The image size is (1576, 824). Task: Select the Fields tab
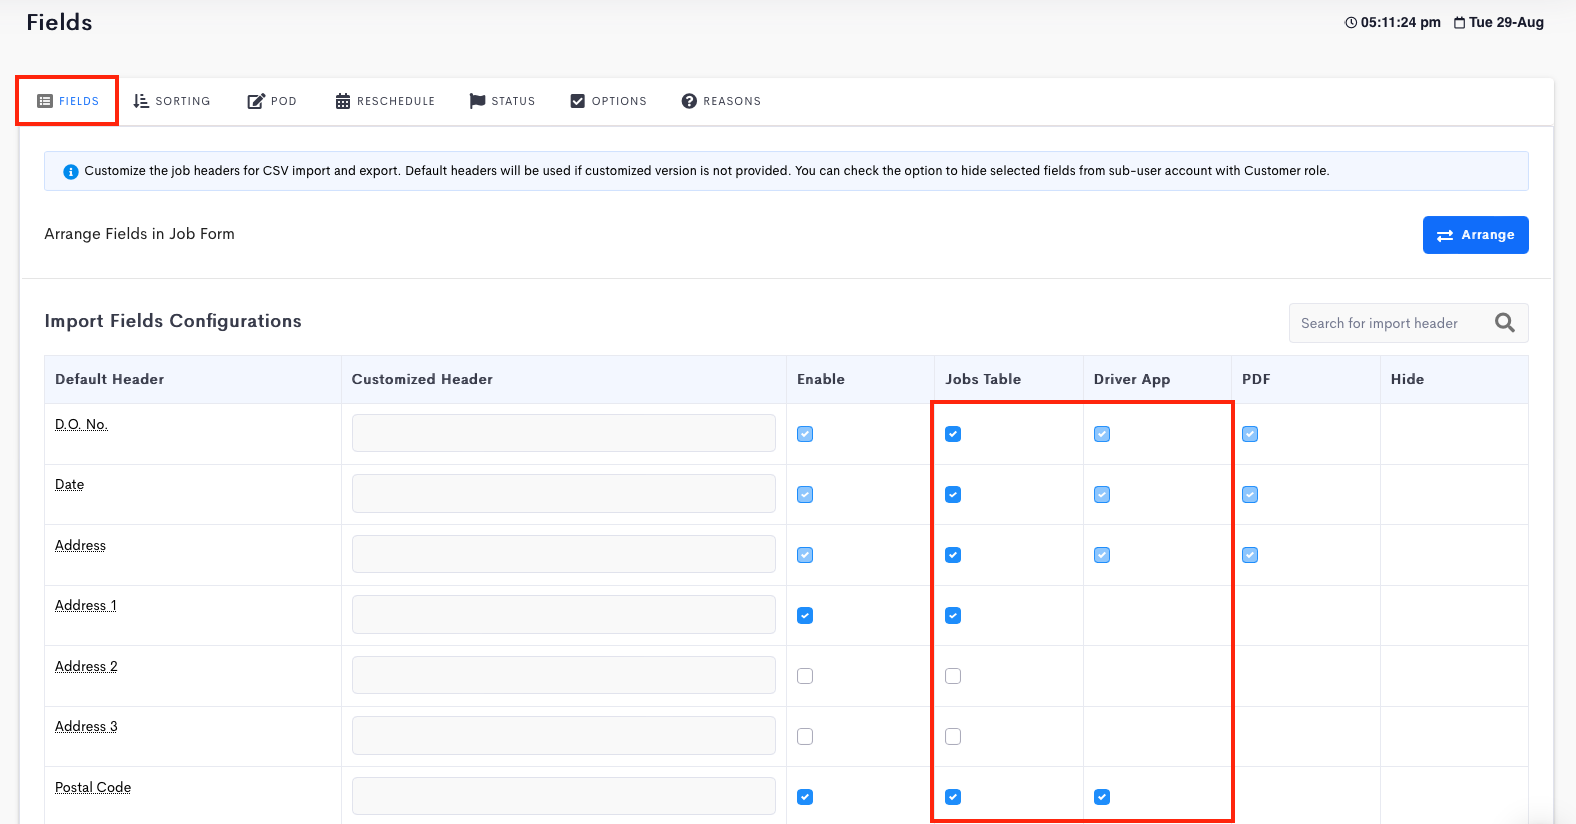[x=68, y=101]
